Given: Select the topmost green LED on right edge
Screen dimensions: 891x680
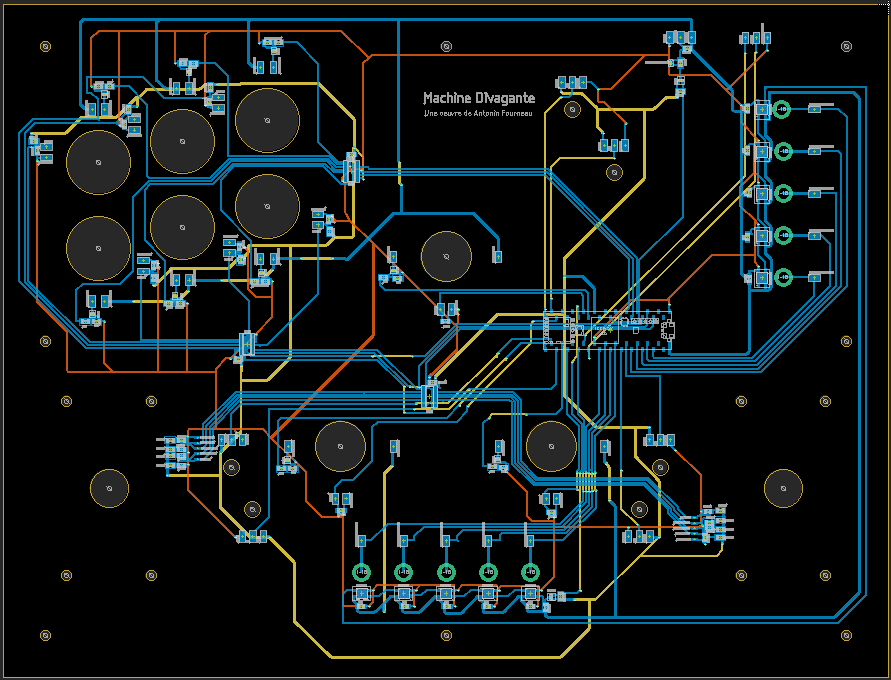Looking at the screenshot, I should coord(783,108).
